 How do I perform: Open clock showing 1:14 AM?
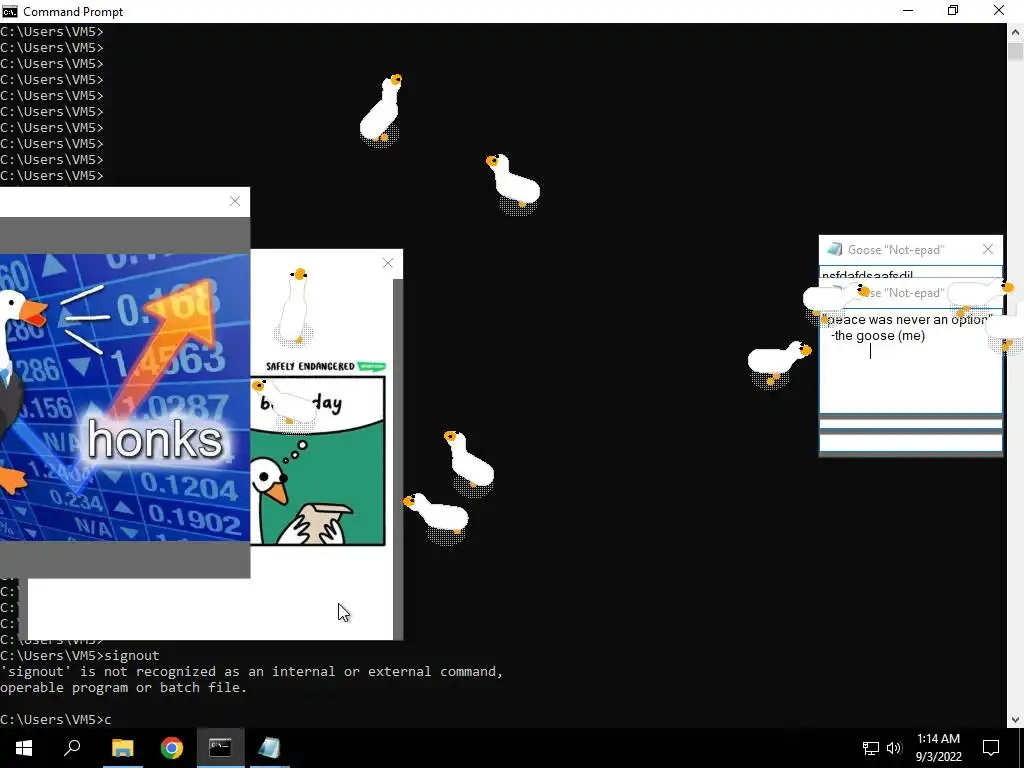click(938, 748)
